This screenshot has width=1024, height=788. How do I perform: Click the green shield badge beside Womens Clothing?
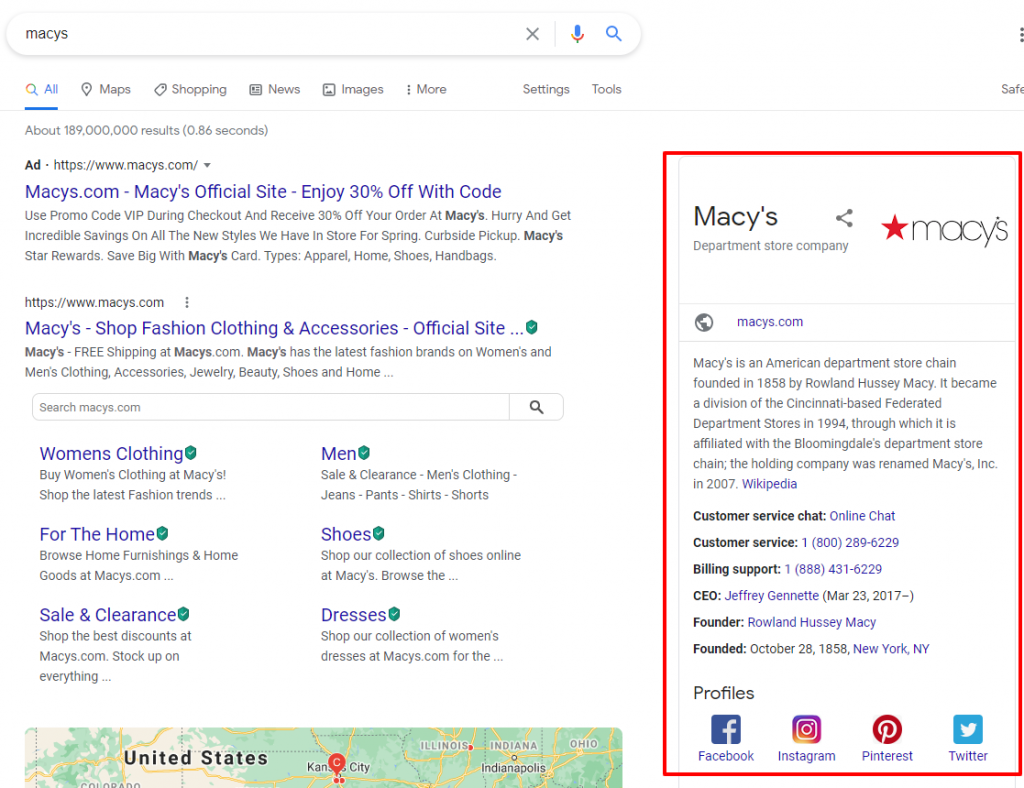coord(191,452)
